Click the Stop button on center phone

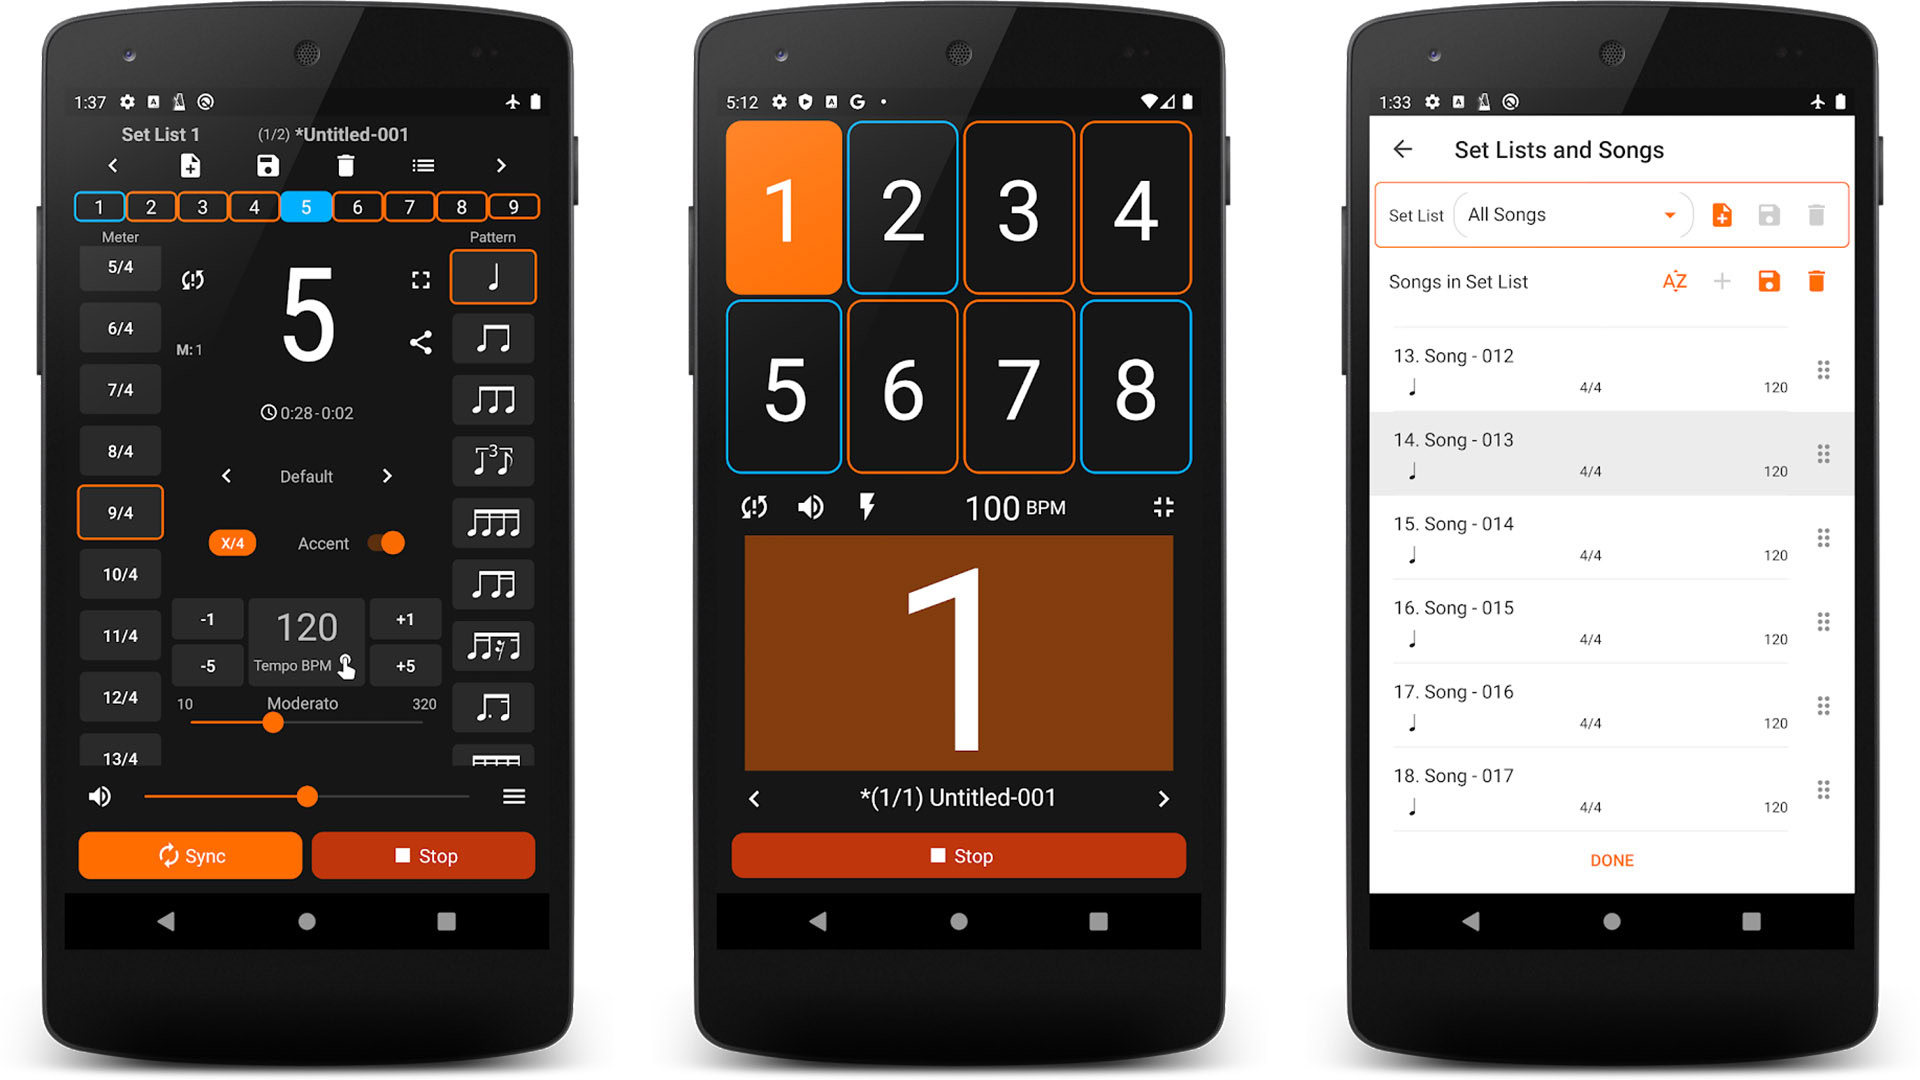tap(959, 857)
